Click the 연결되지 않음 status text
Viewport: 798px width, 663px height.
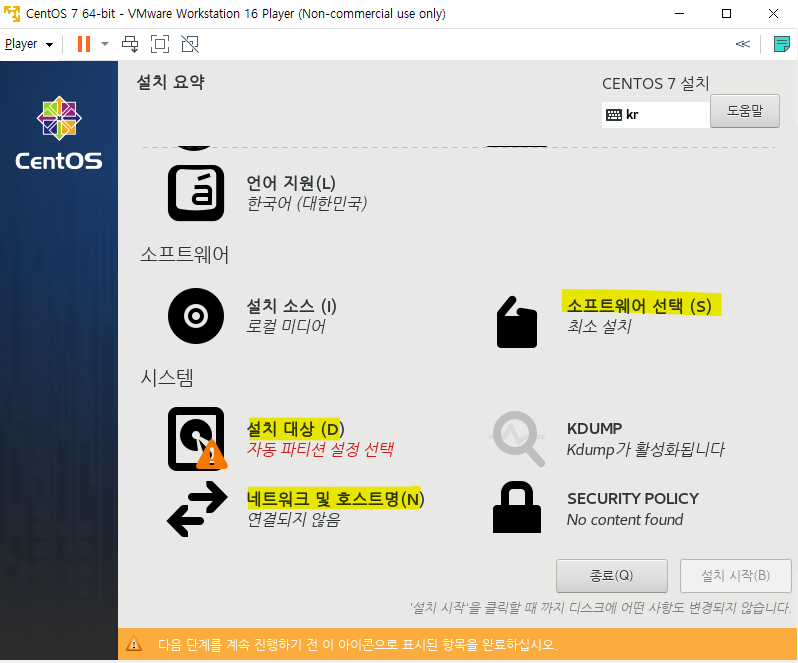pyautogui.click(x=294, y=520)
